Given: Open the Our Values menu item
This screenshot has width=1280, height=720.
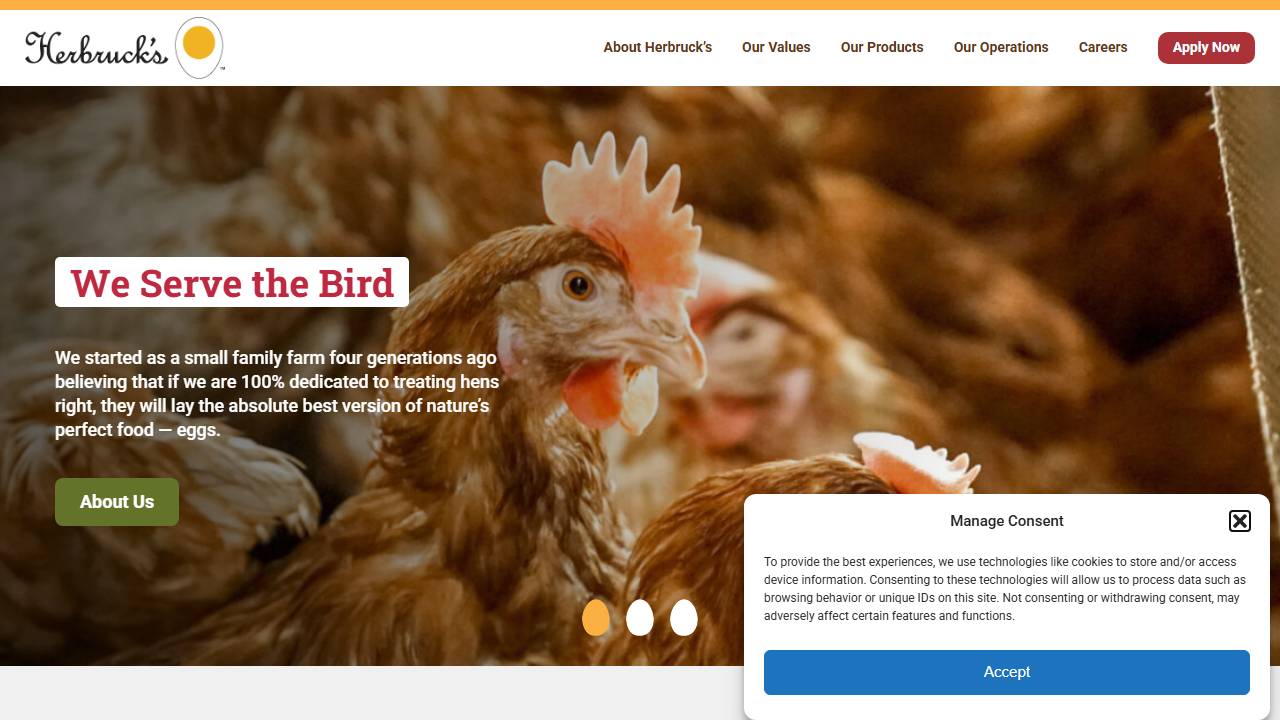Looking at the screenshot, I should click(776, 47).
